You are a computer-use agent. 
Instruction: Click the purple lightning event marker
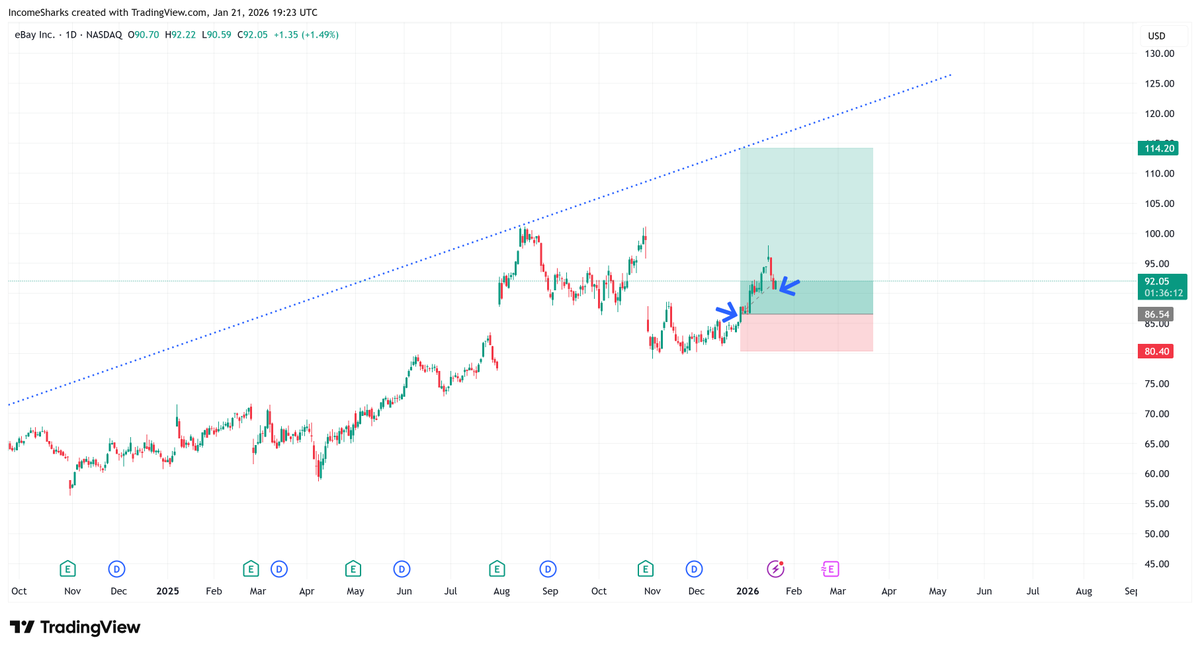coord(776,569)
